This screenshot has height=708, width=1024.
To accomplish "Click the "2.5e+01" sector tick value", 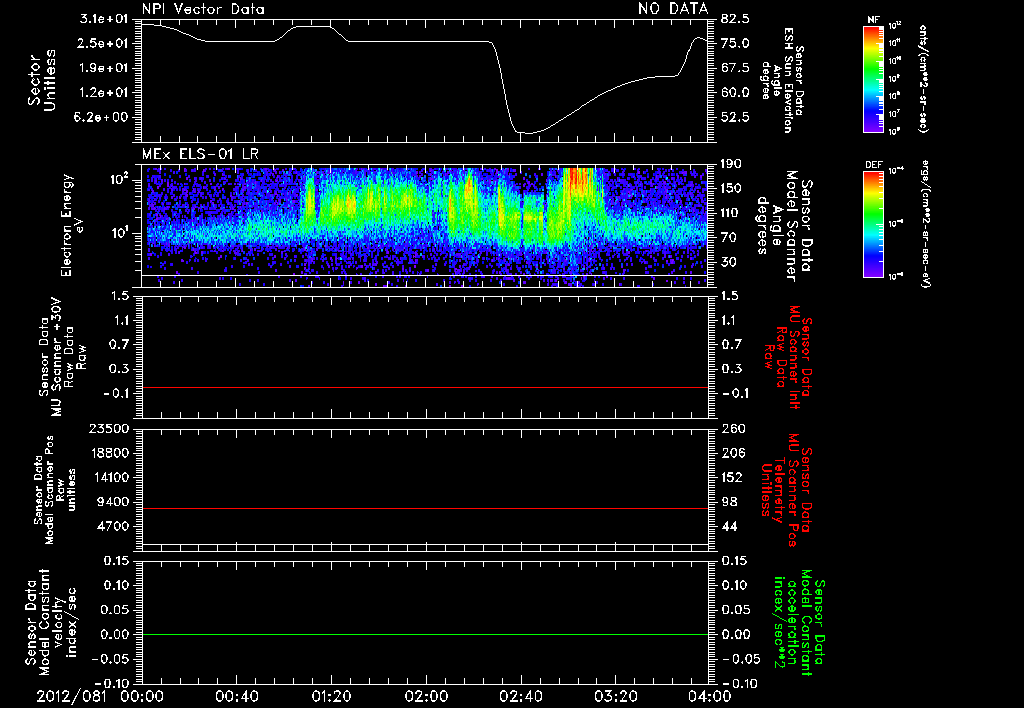I will pos(103,43).
